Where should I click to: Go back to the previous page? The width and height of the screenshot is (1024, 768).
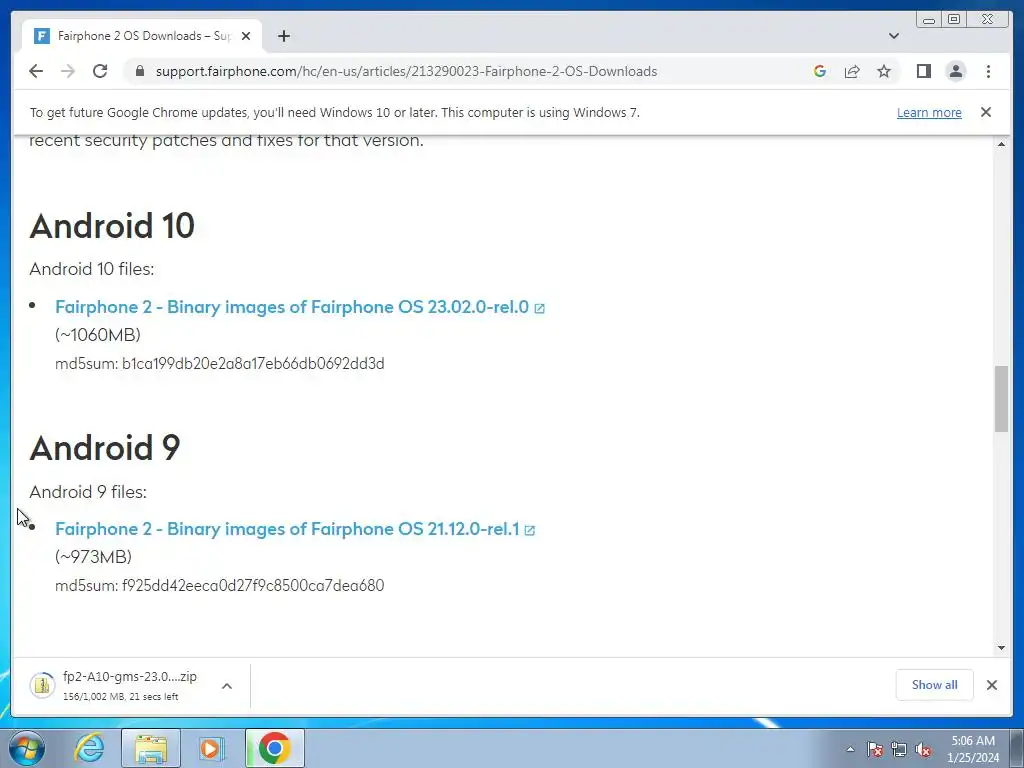click(x=36, y=71)
